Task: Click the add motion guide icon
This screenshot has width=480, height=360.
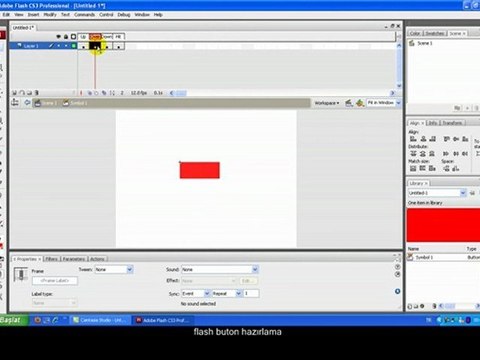Action: (x=22, y=93)
